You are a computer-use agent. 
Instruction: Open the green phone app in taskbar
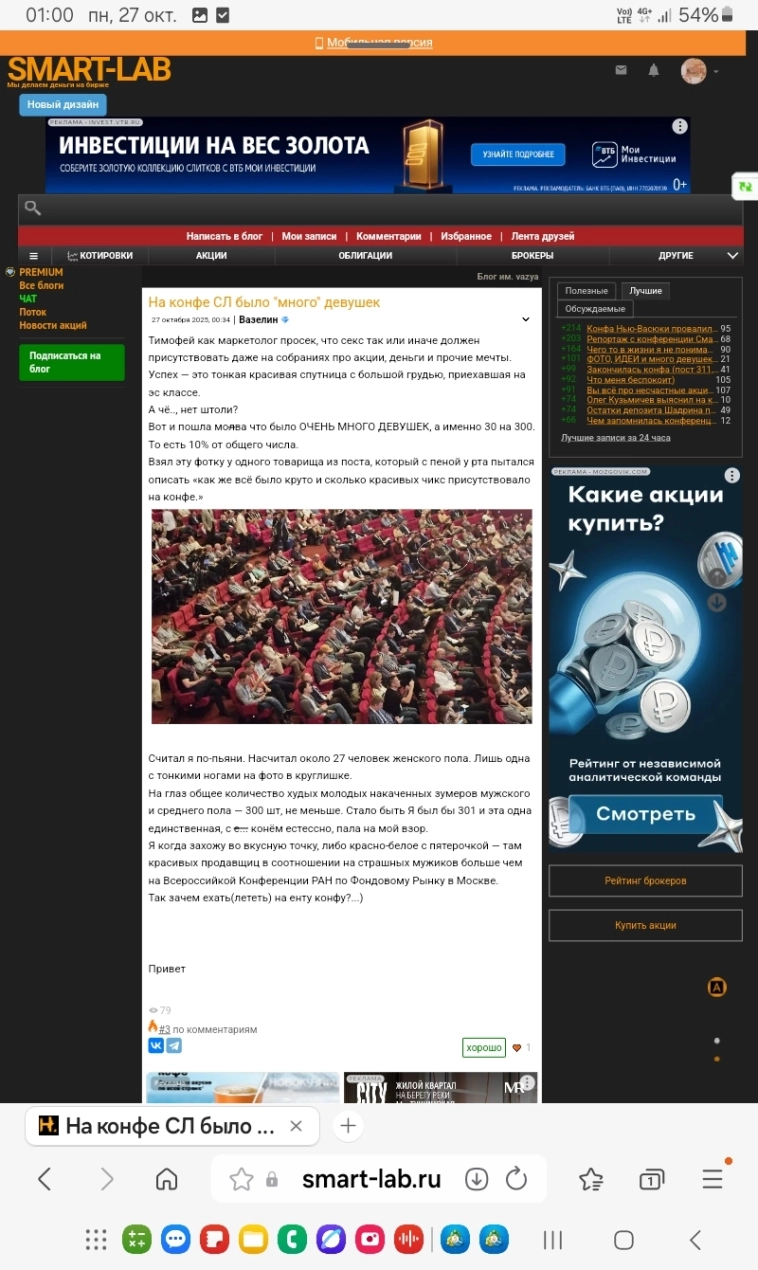tap(293, 1240)
